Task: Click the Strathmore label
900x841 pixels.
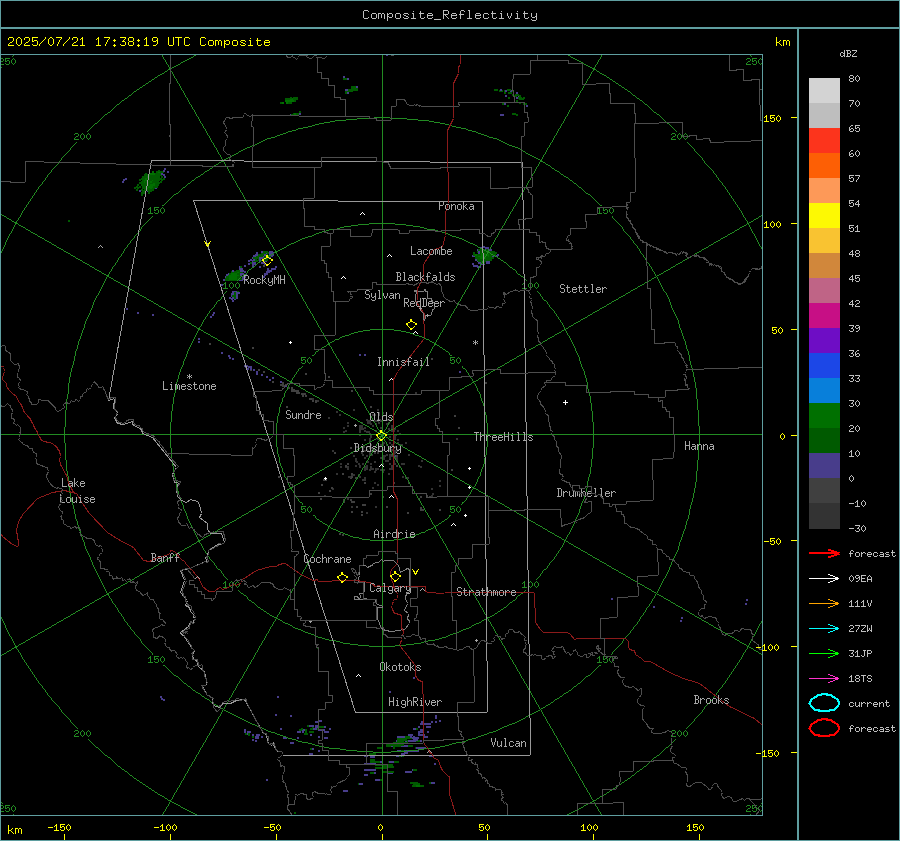Action: coord(486,592)
